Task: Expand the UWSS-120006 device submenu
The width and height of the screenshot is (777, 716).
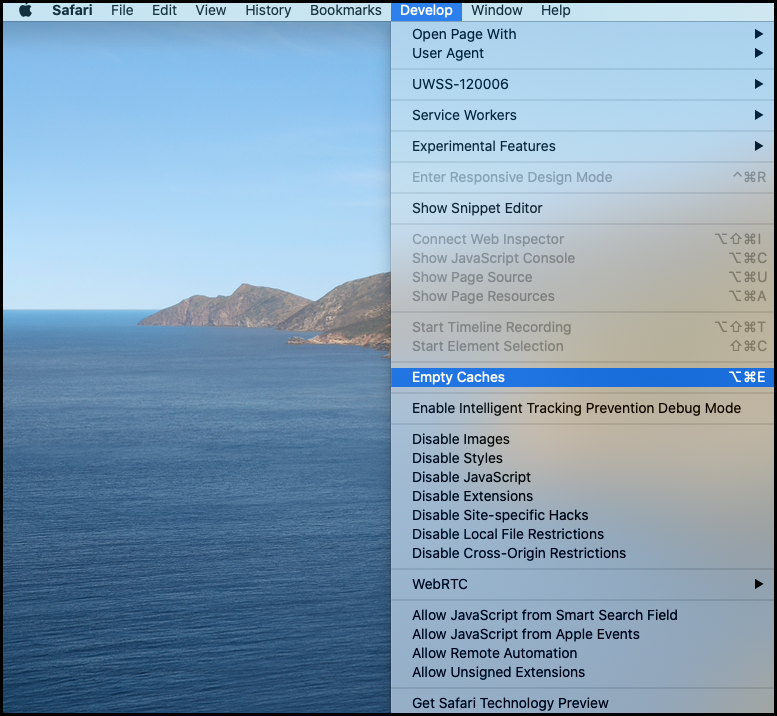Action: tap(584, 84)
